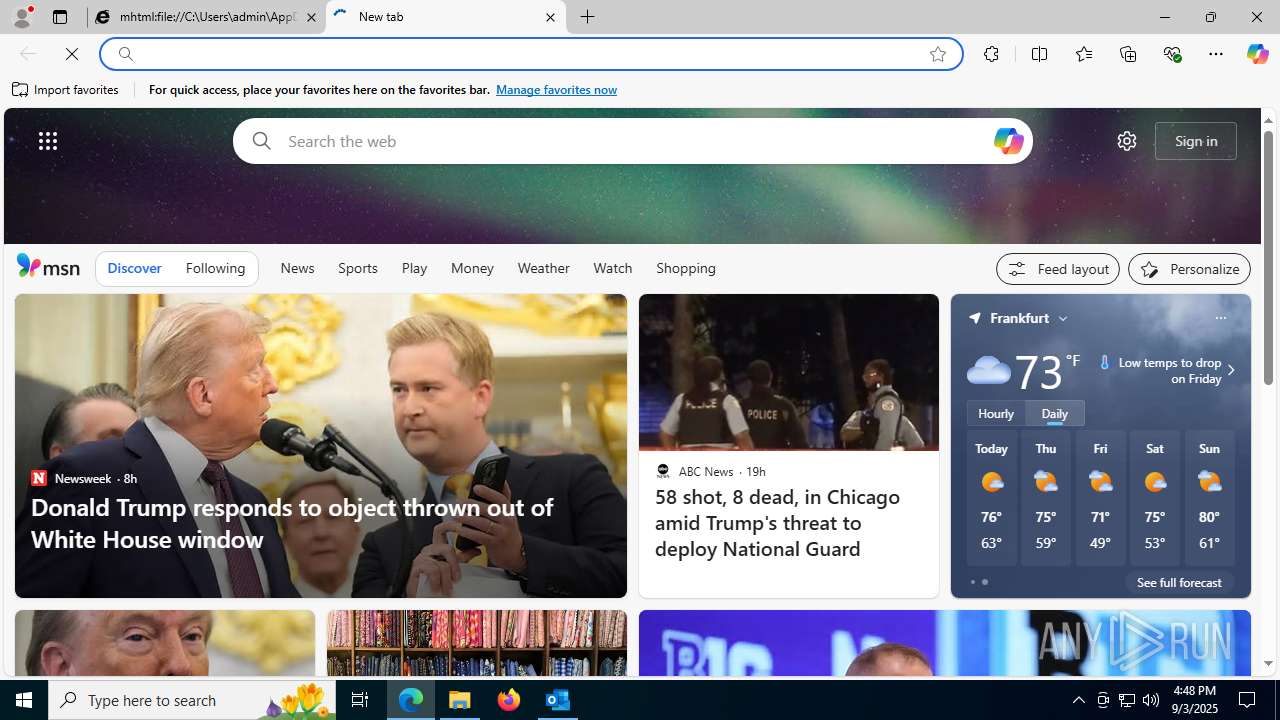Expand Frankfurt location dropdown

pyautogui.click(x=1062, y=318)
